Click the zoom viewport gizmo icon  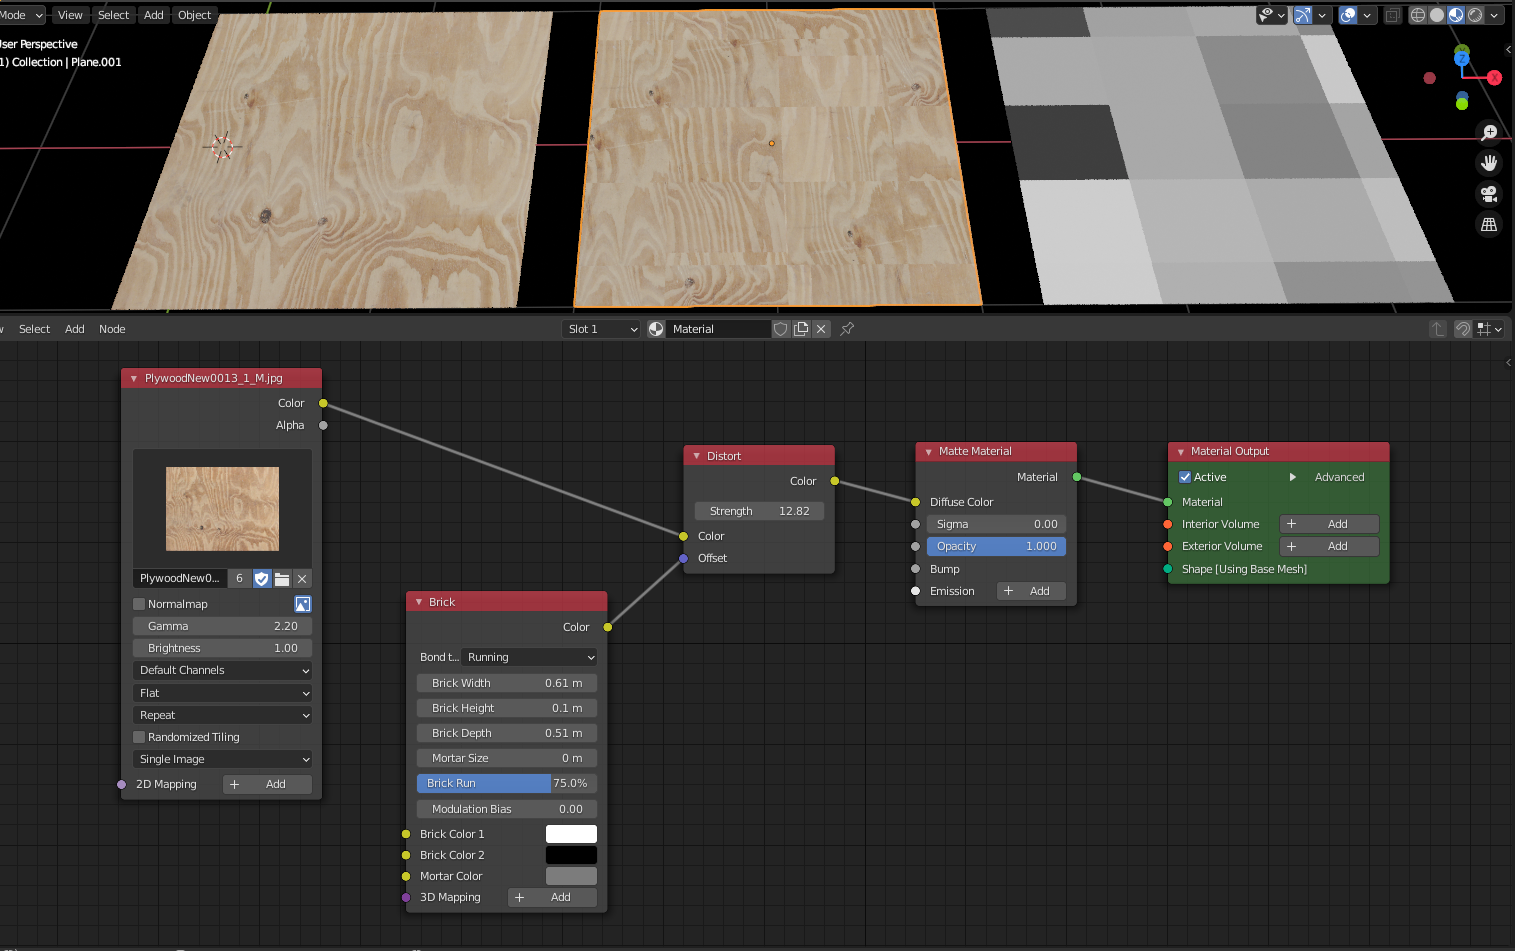pos(1489,133)
